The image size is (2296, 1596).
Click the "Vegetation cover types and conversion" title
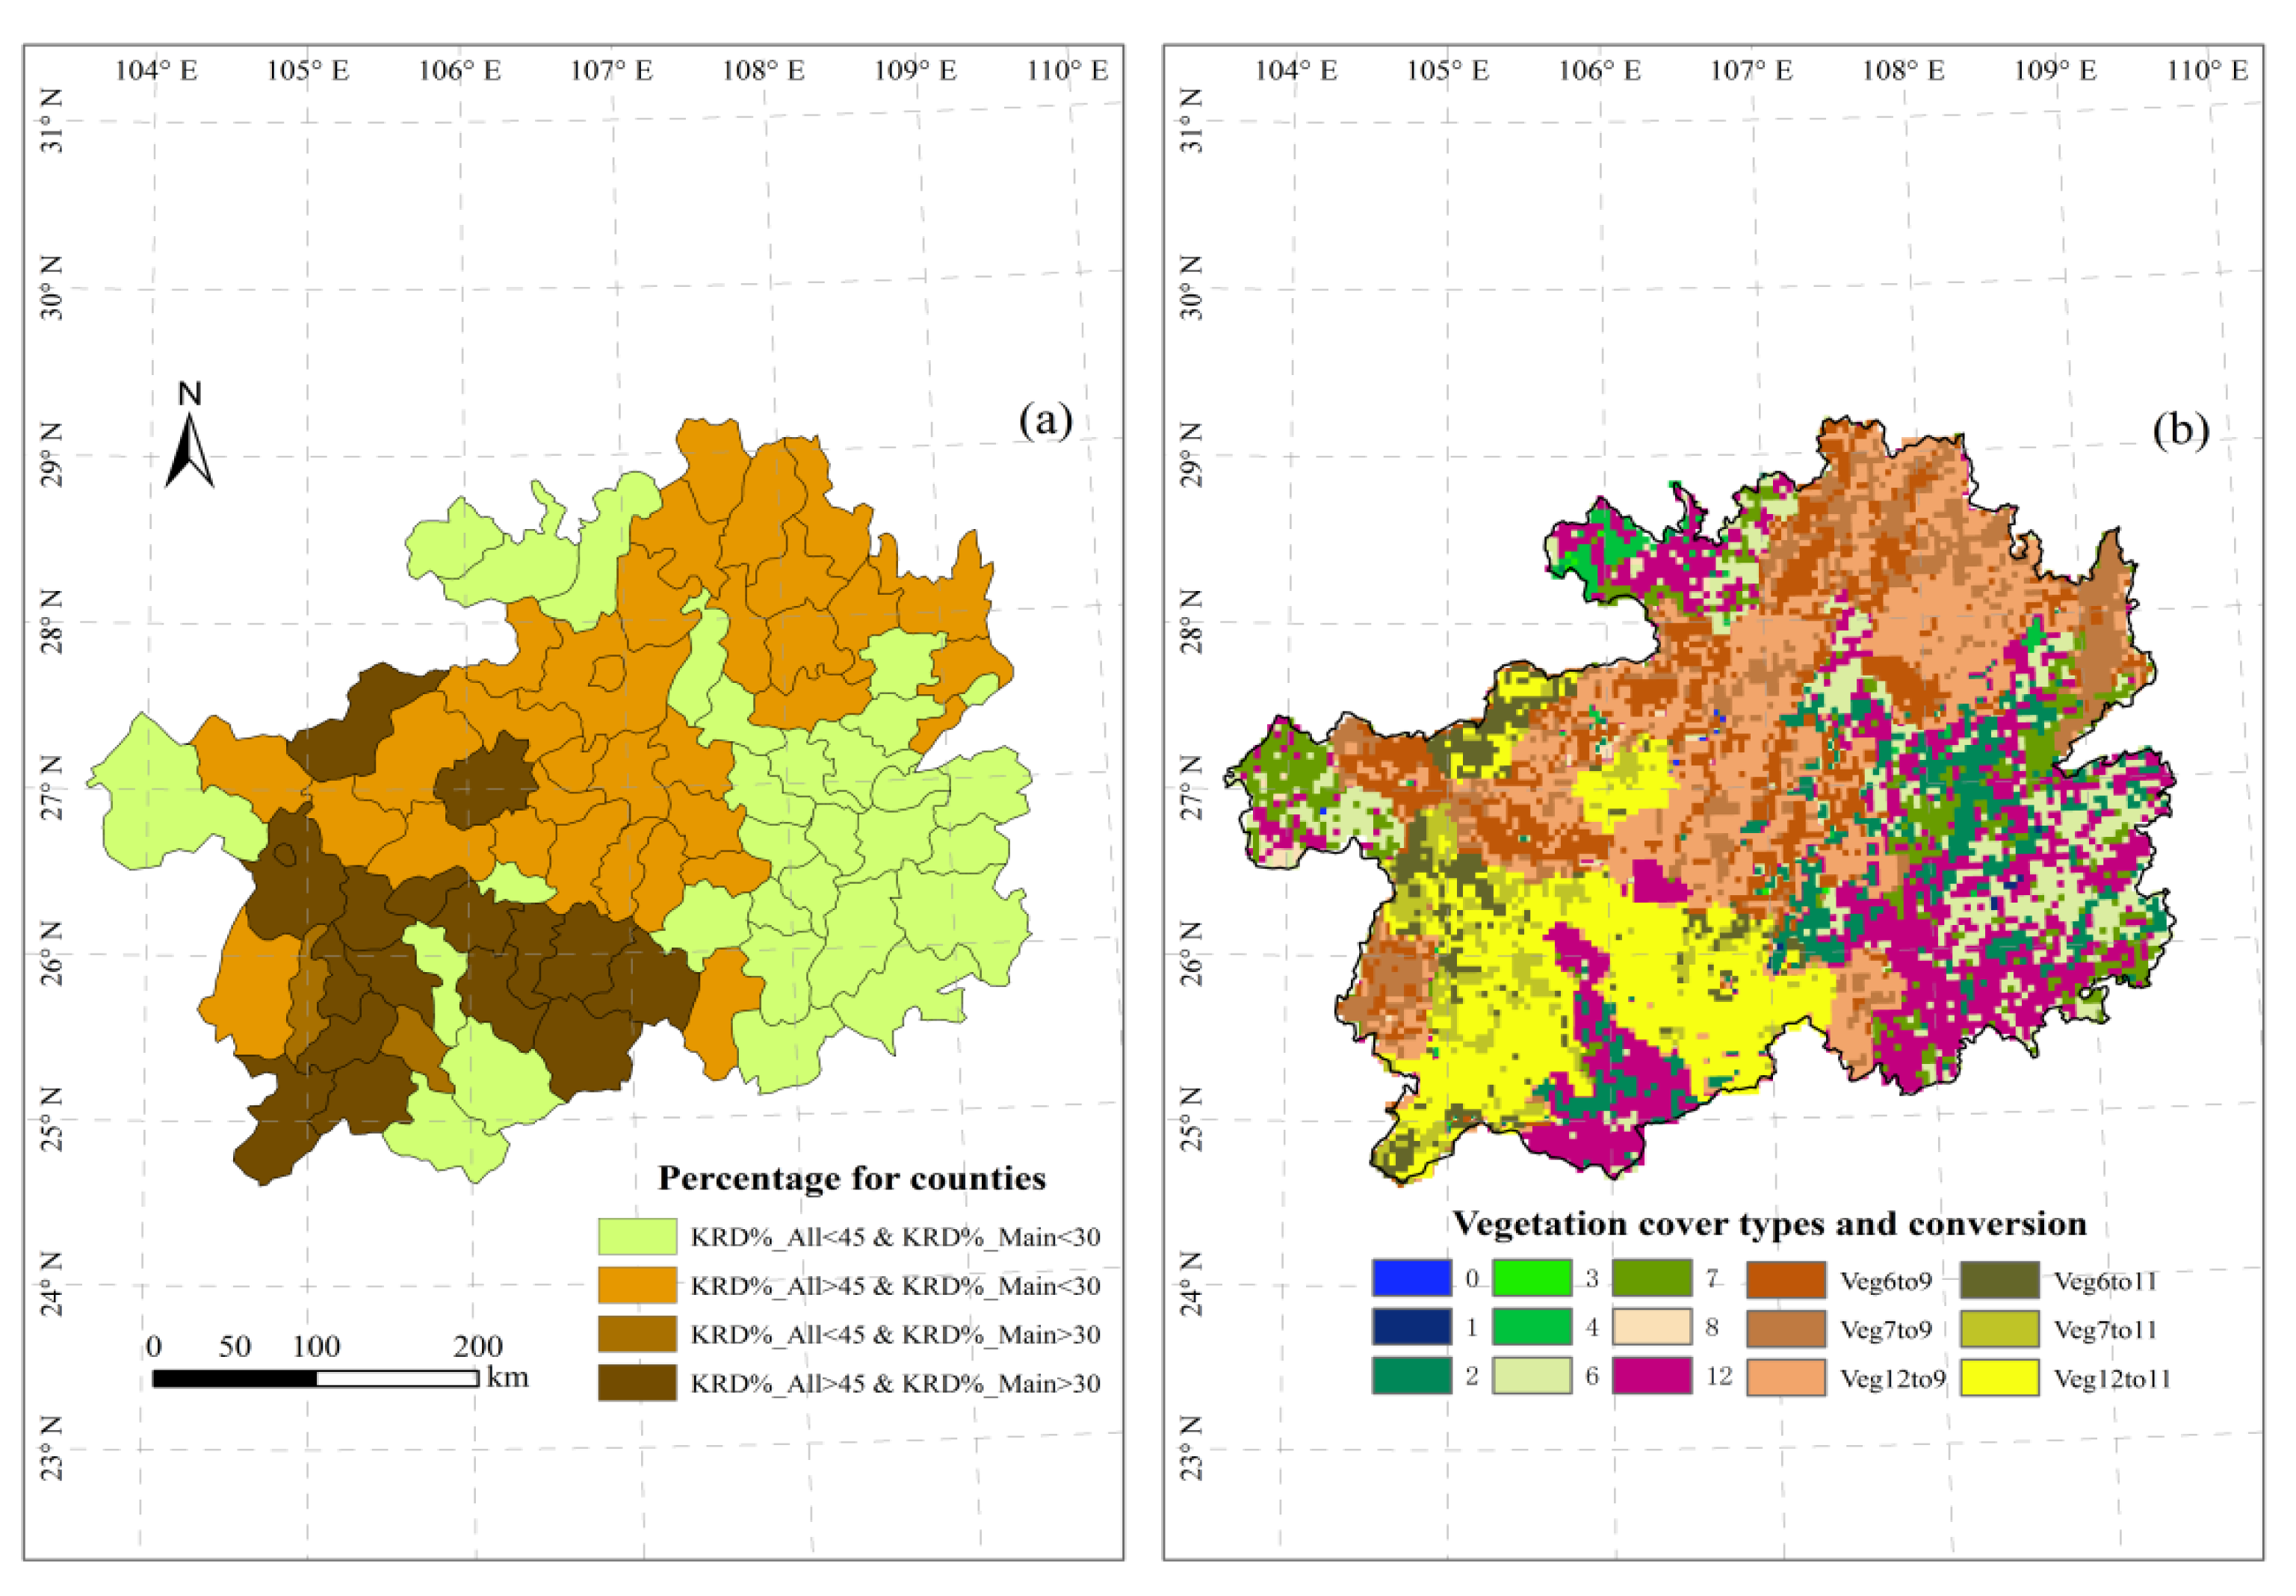(1769, 1223)
